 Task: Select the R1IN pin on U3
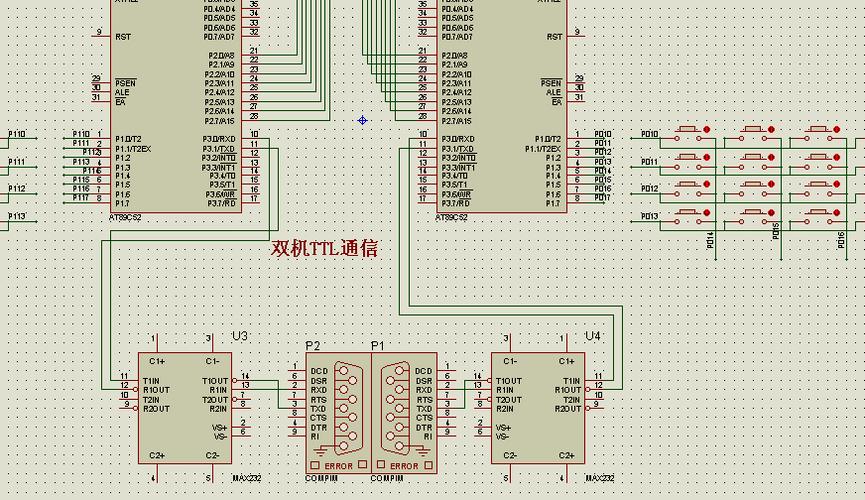[x=218, y=390]
